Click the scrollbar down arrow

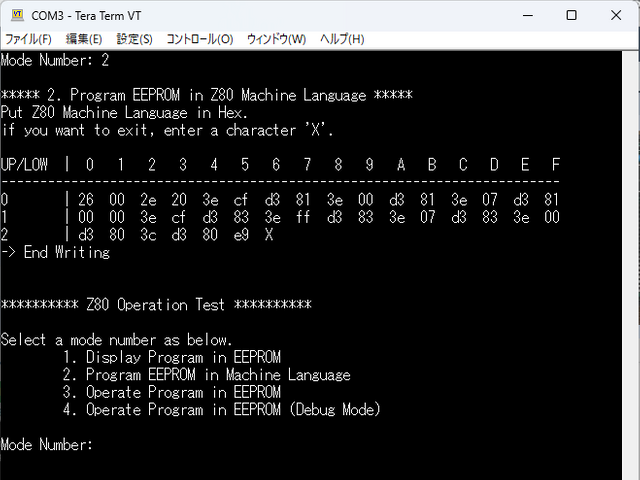(630, 470)
